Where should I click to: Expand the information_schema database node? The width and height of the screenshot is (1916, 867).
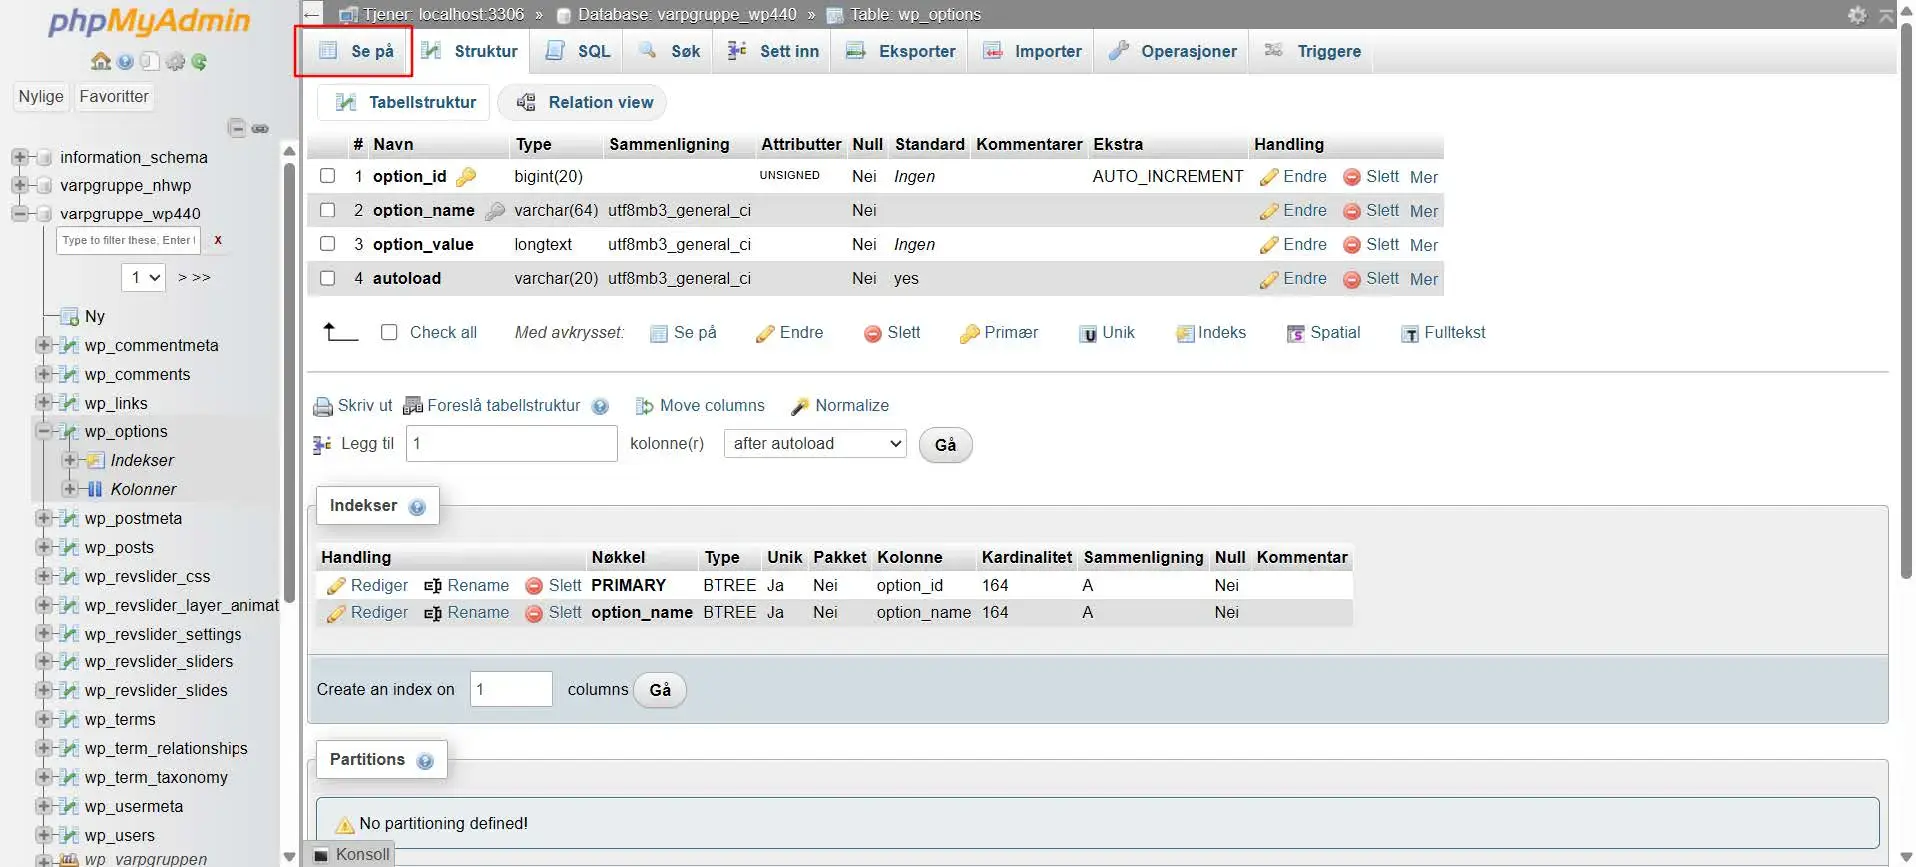click(19, 157)
